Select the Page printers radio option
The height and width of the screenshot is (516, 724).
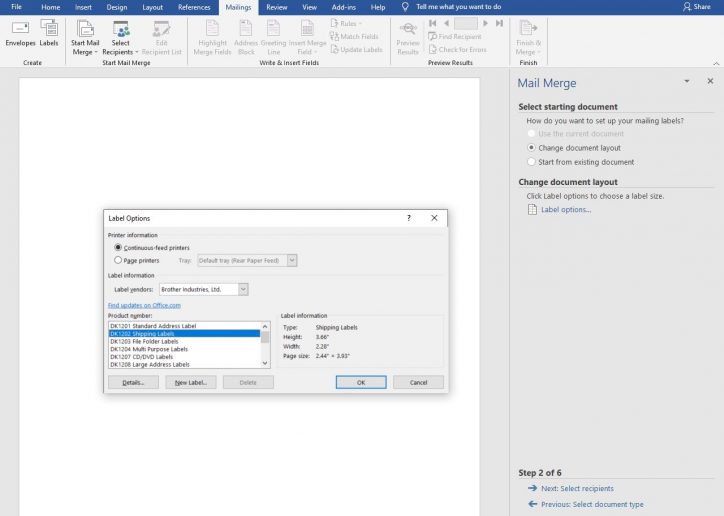pyautogui.click(x=119, y=260)
